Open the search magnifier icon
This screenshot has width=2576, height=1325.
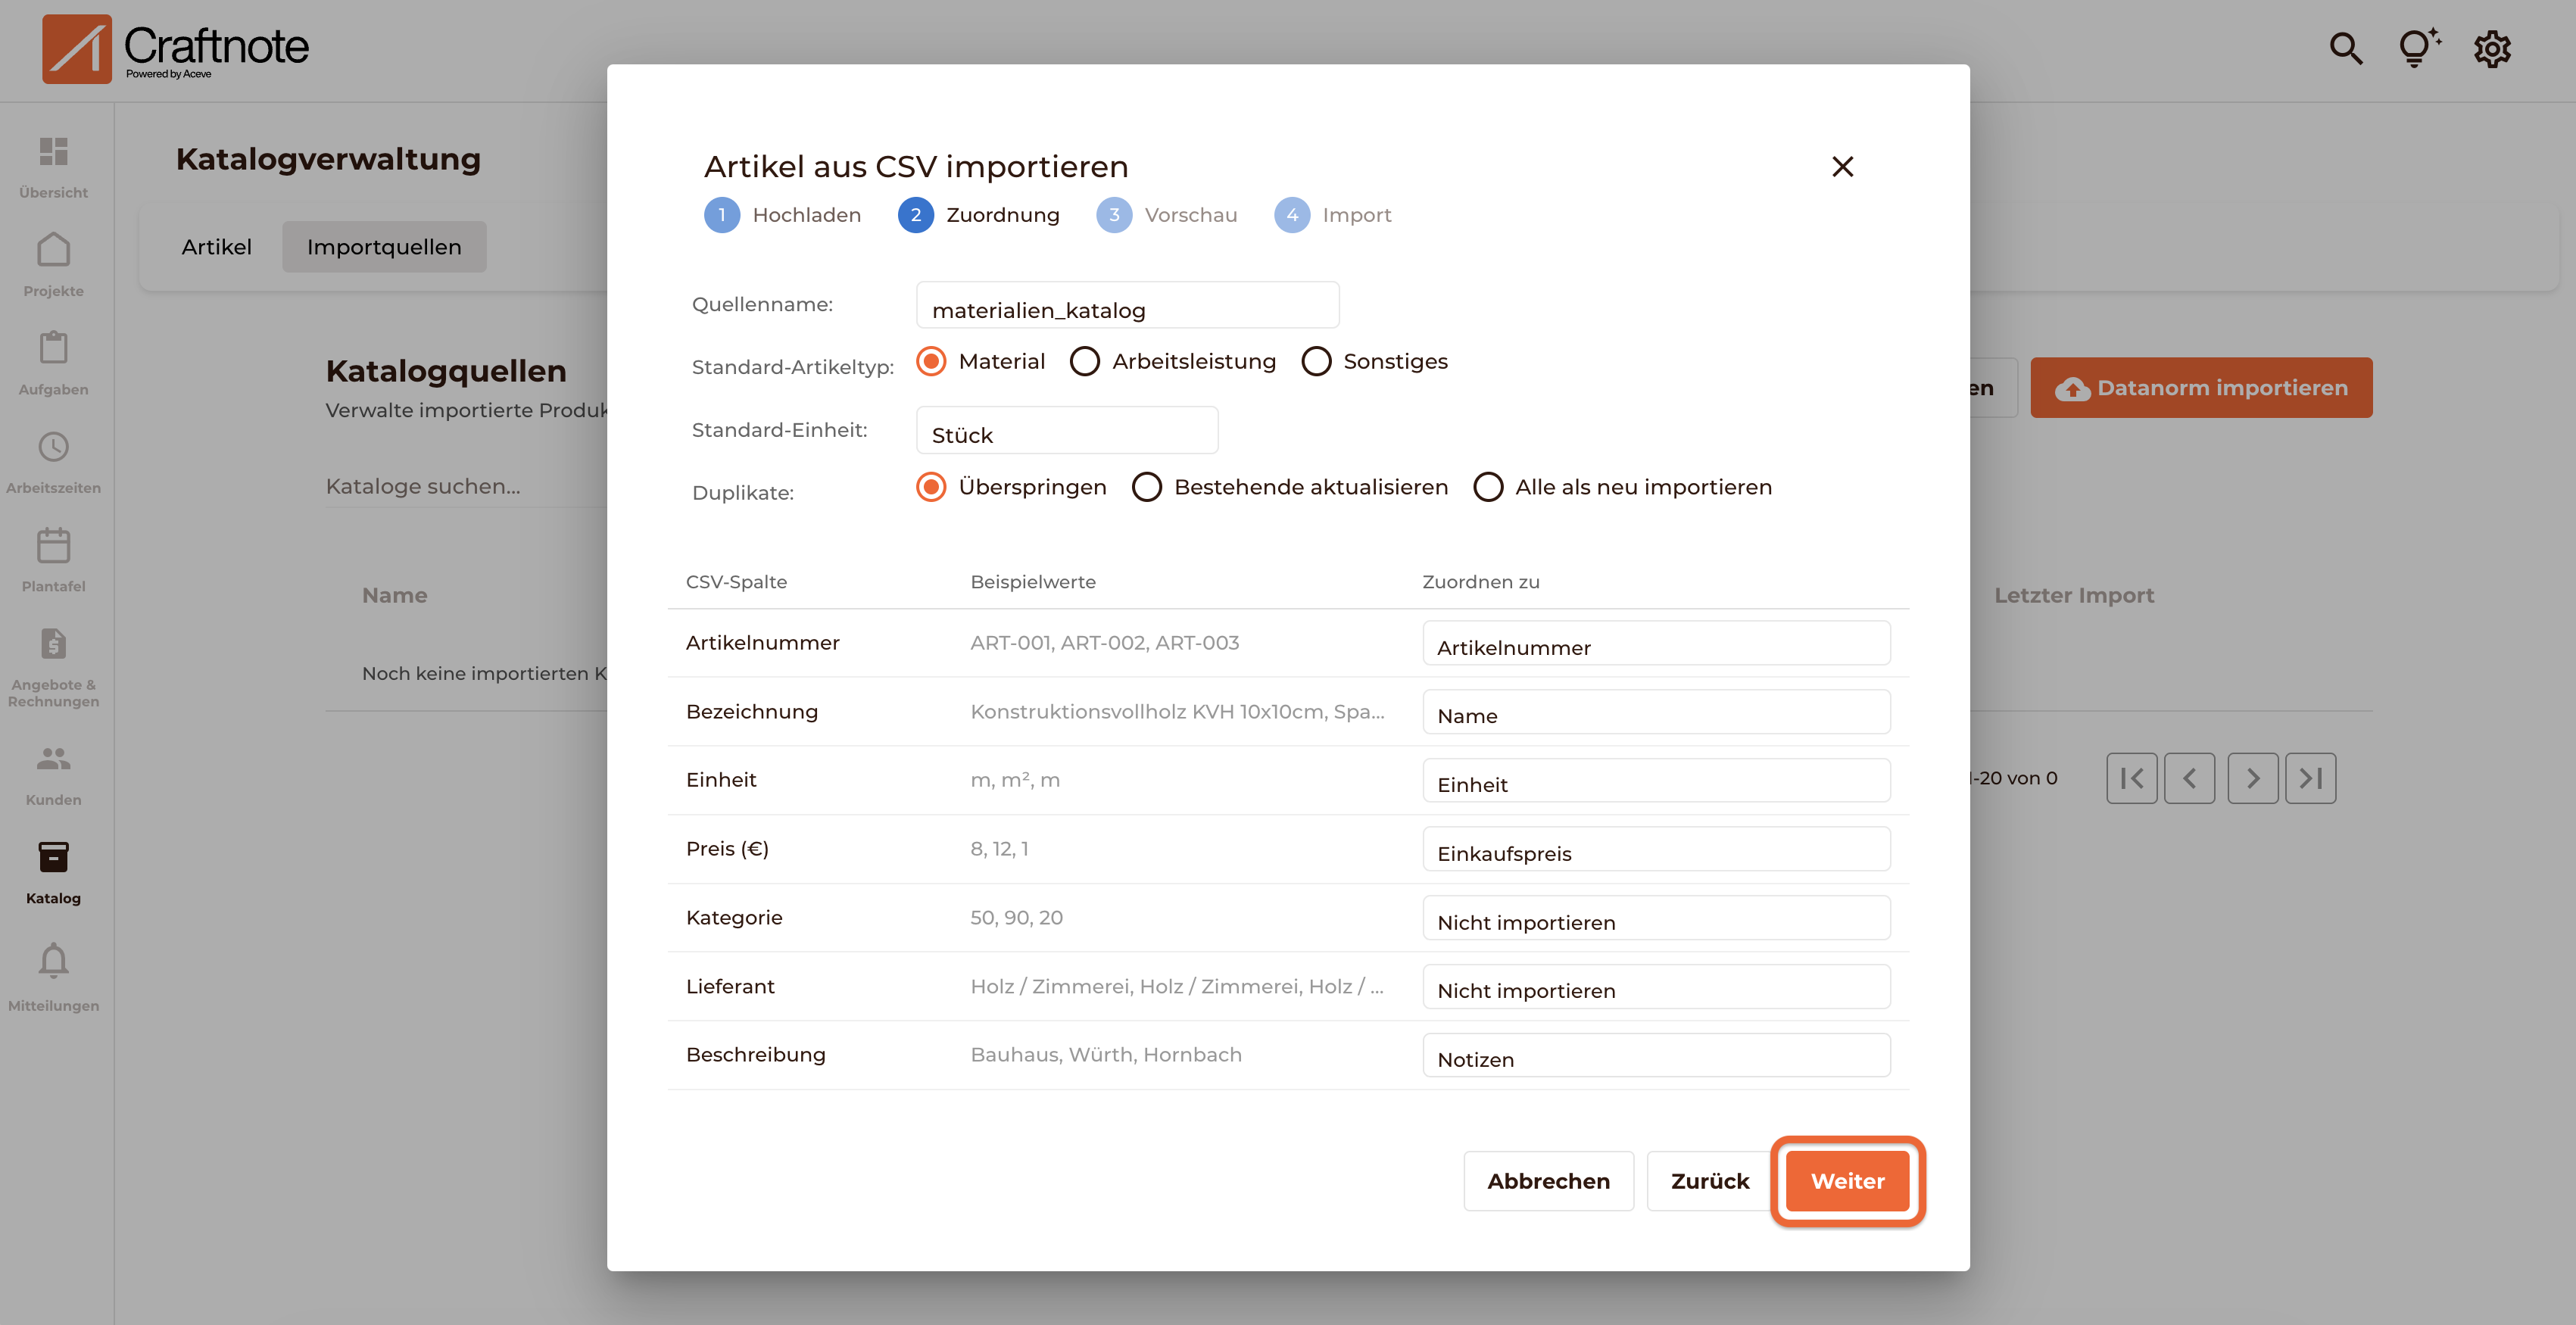(2345, 48)
